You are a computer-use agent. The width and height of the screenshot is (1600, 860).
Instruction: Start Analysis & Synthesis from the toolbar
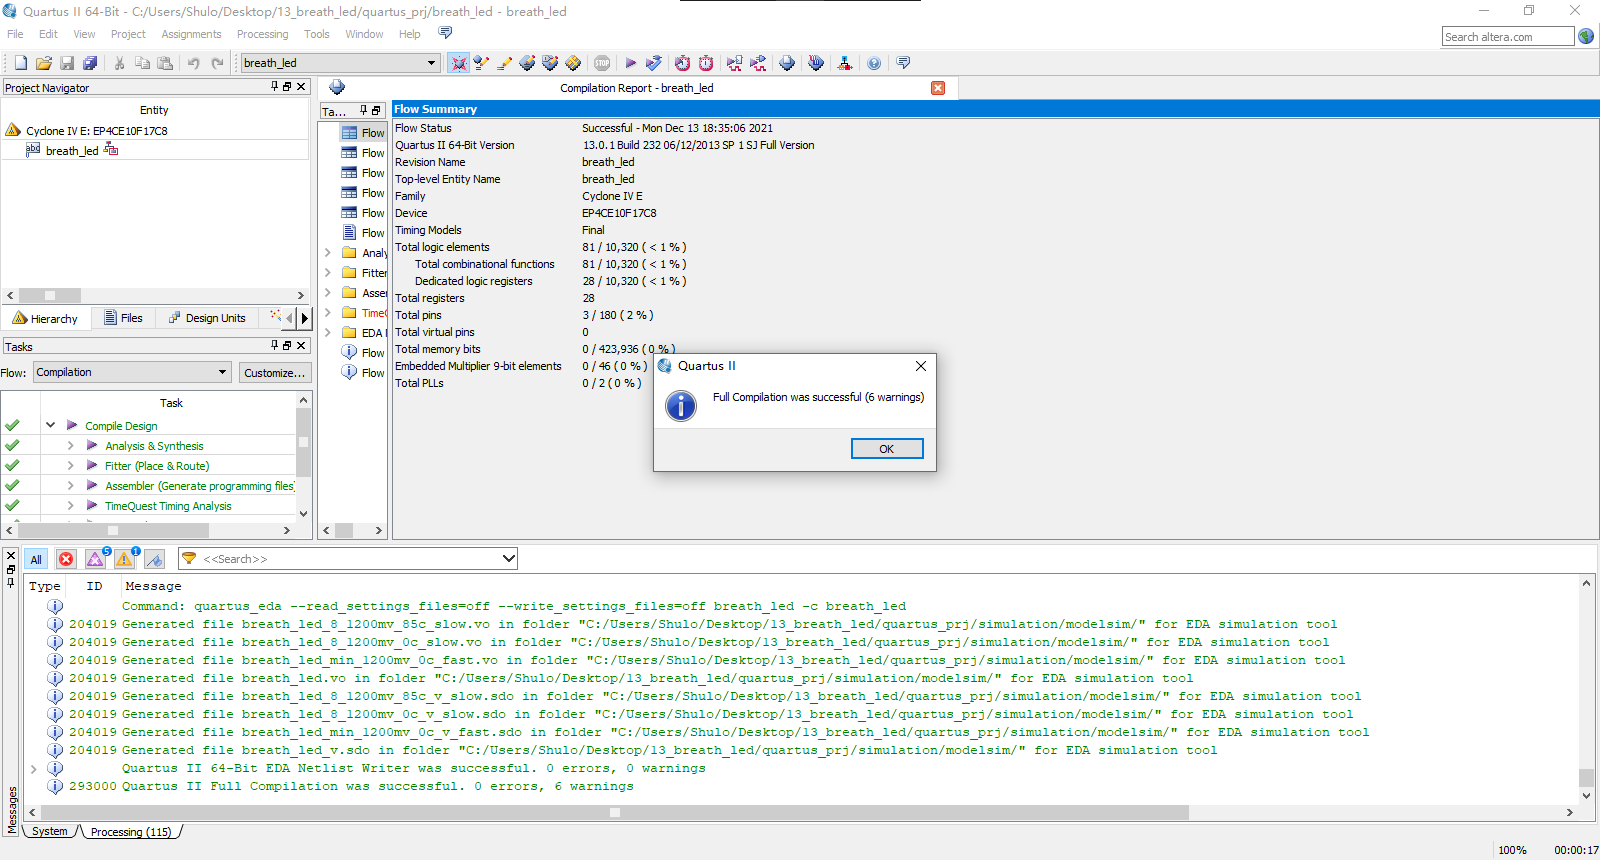tap(654, 63)
